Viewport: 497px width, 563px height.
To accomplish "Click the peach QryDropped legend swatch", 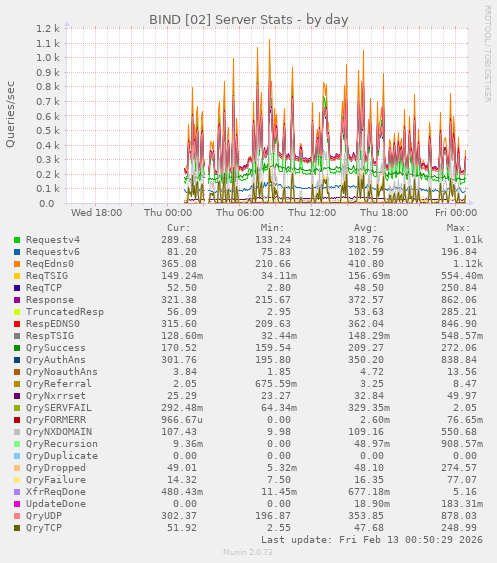I will 17,468.
